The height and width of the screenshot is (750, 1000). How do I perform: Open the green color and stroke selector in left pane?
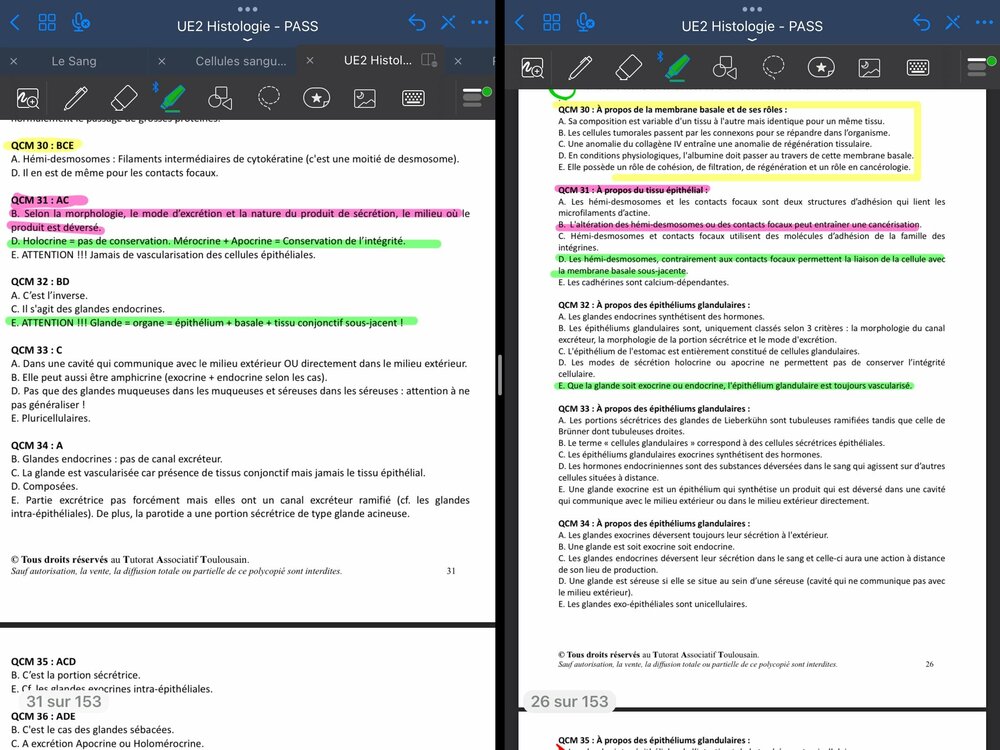pos(474,98)
